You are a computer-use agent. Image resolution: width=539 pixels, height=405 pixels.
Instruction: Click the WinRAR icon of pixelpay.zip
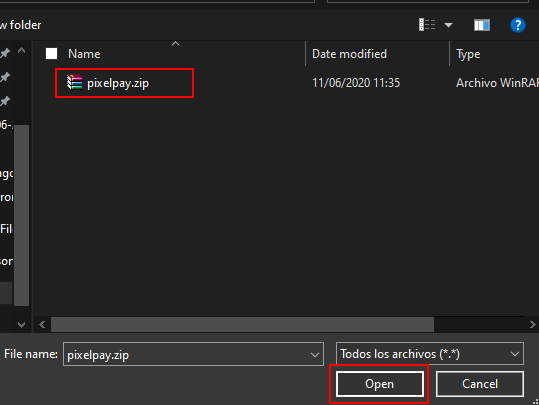(x=75, y=83)
